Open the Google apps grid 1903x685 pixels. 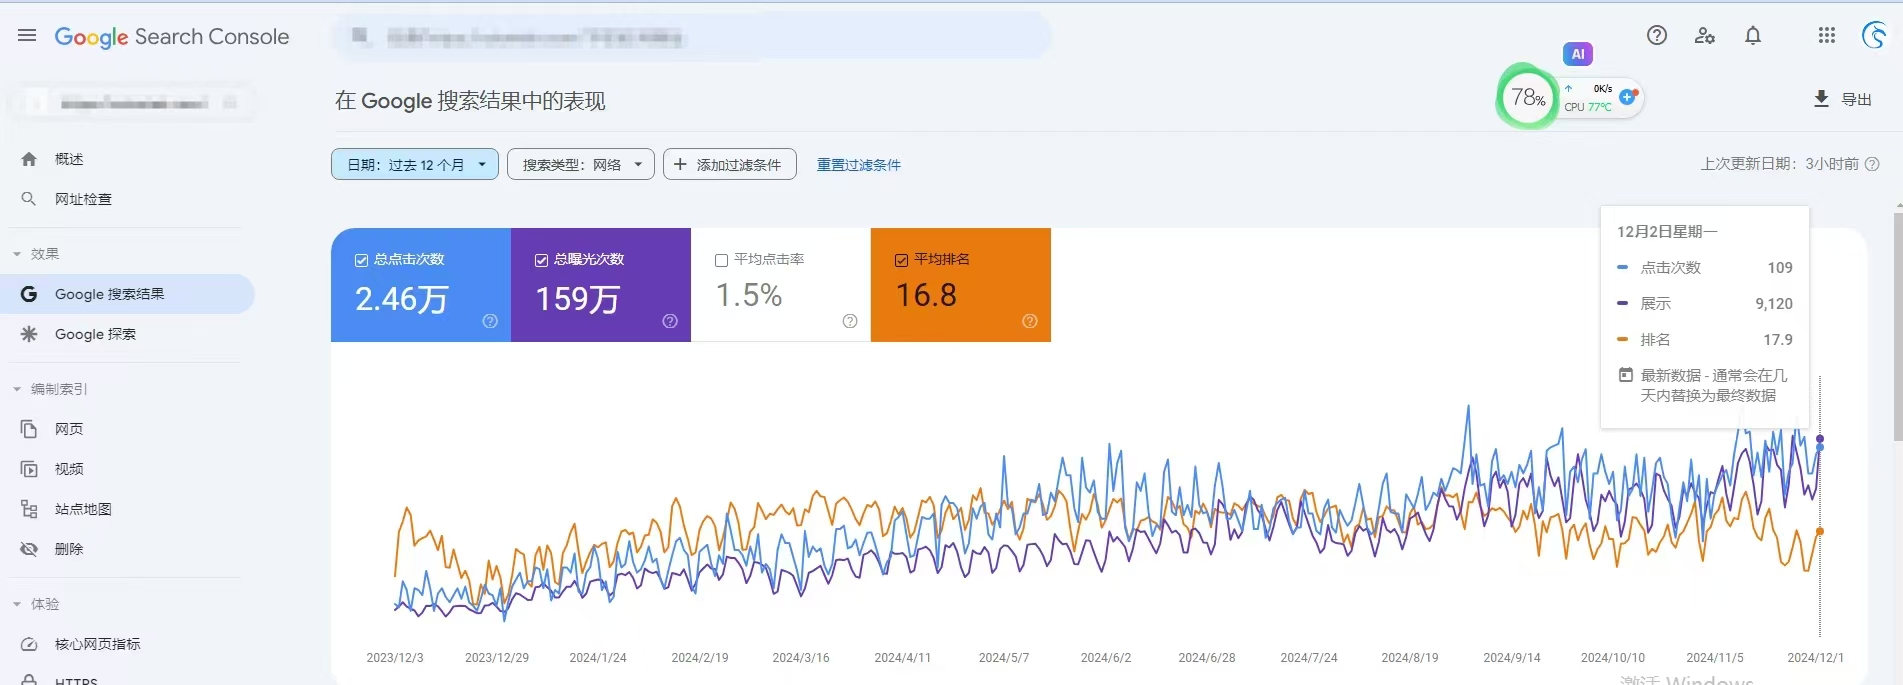tap(1827, 36)
